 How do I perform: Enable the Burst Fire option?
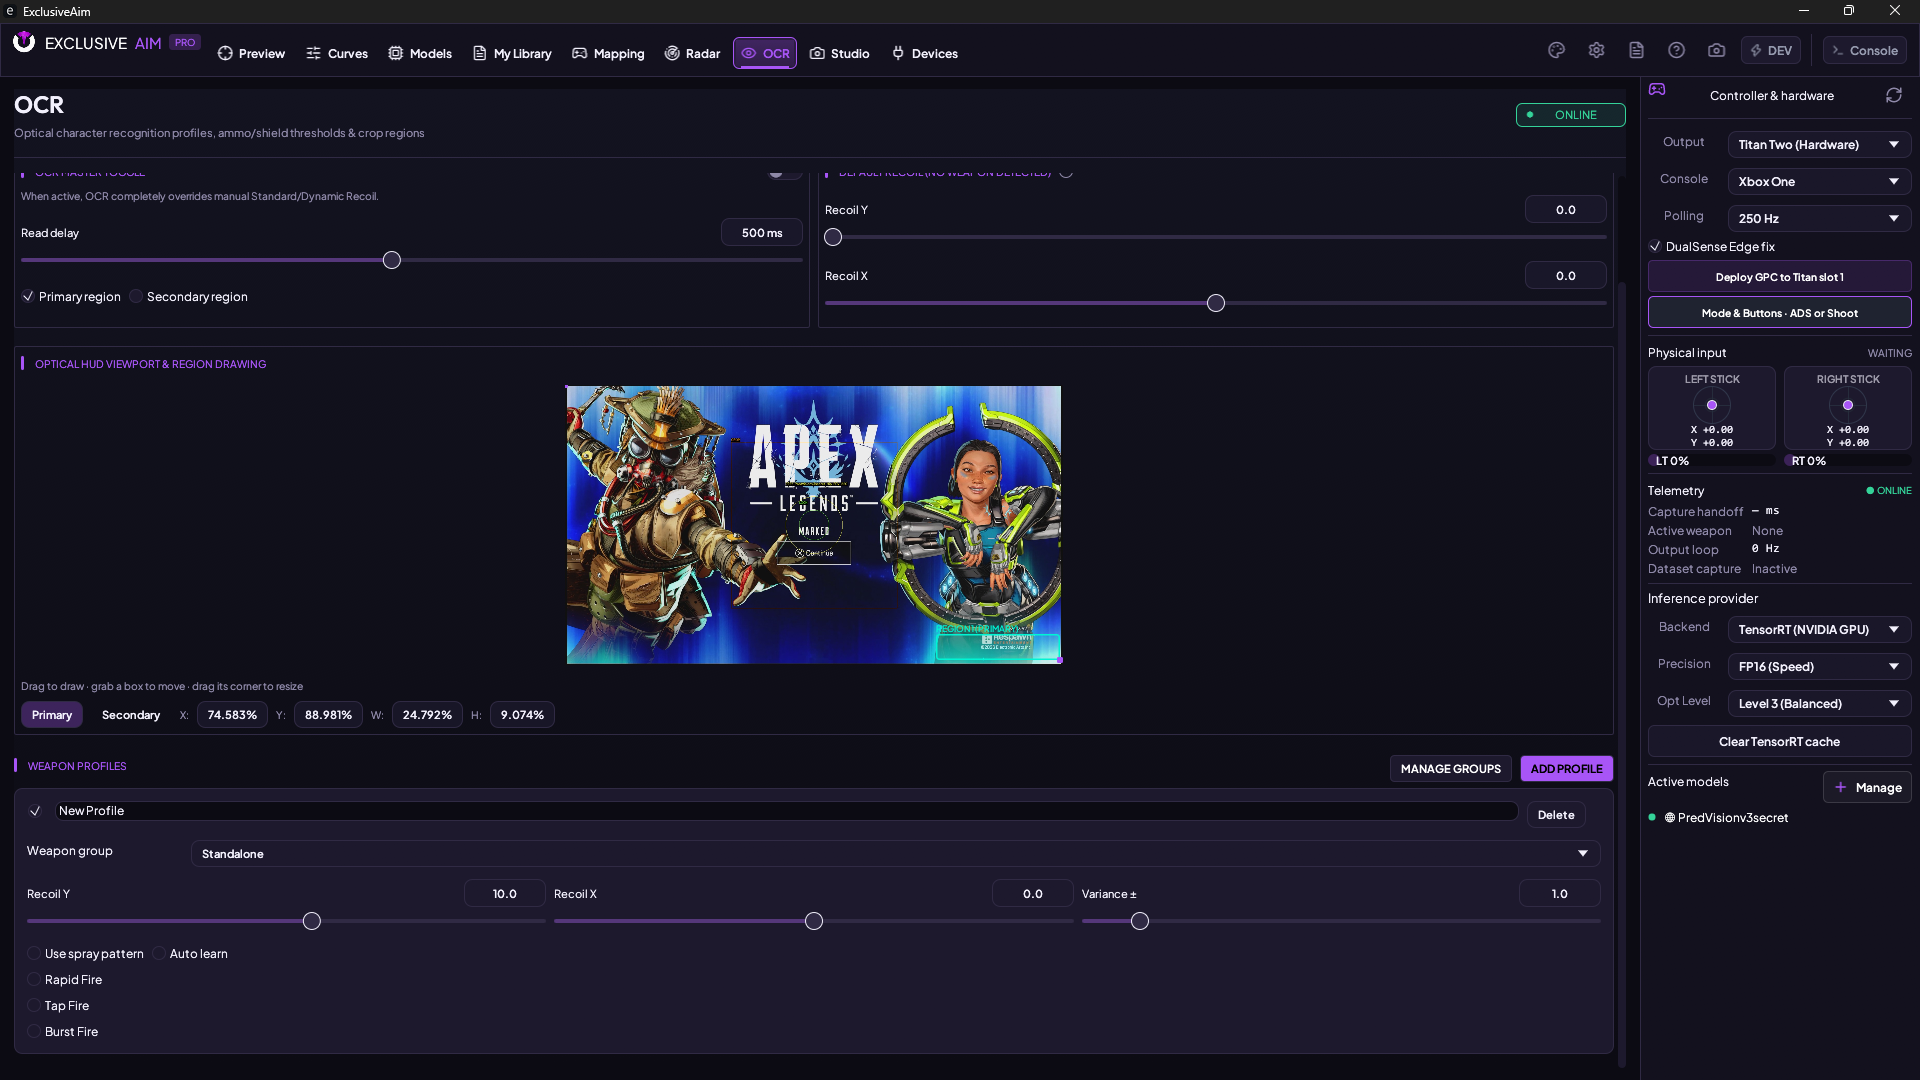point(34,1032)
